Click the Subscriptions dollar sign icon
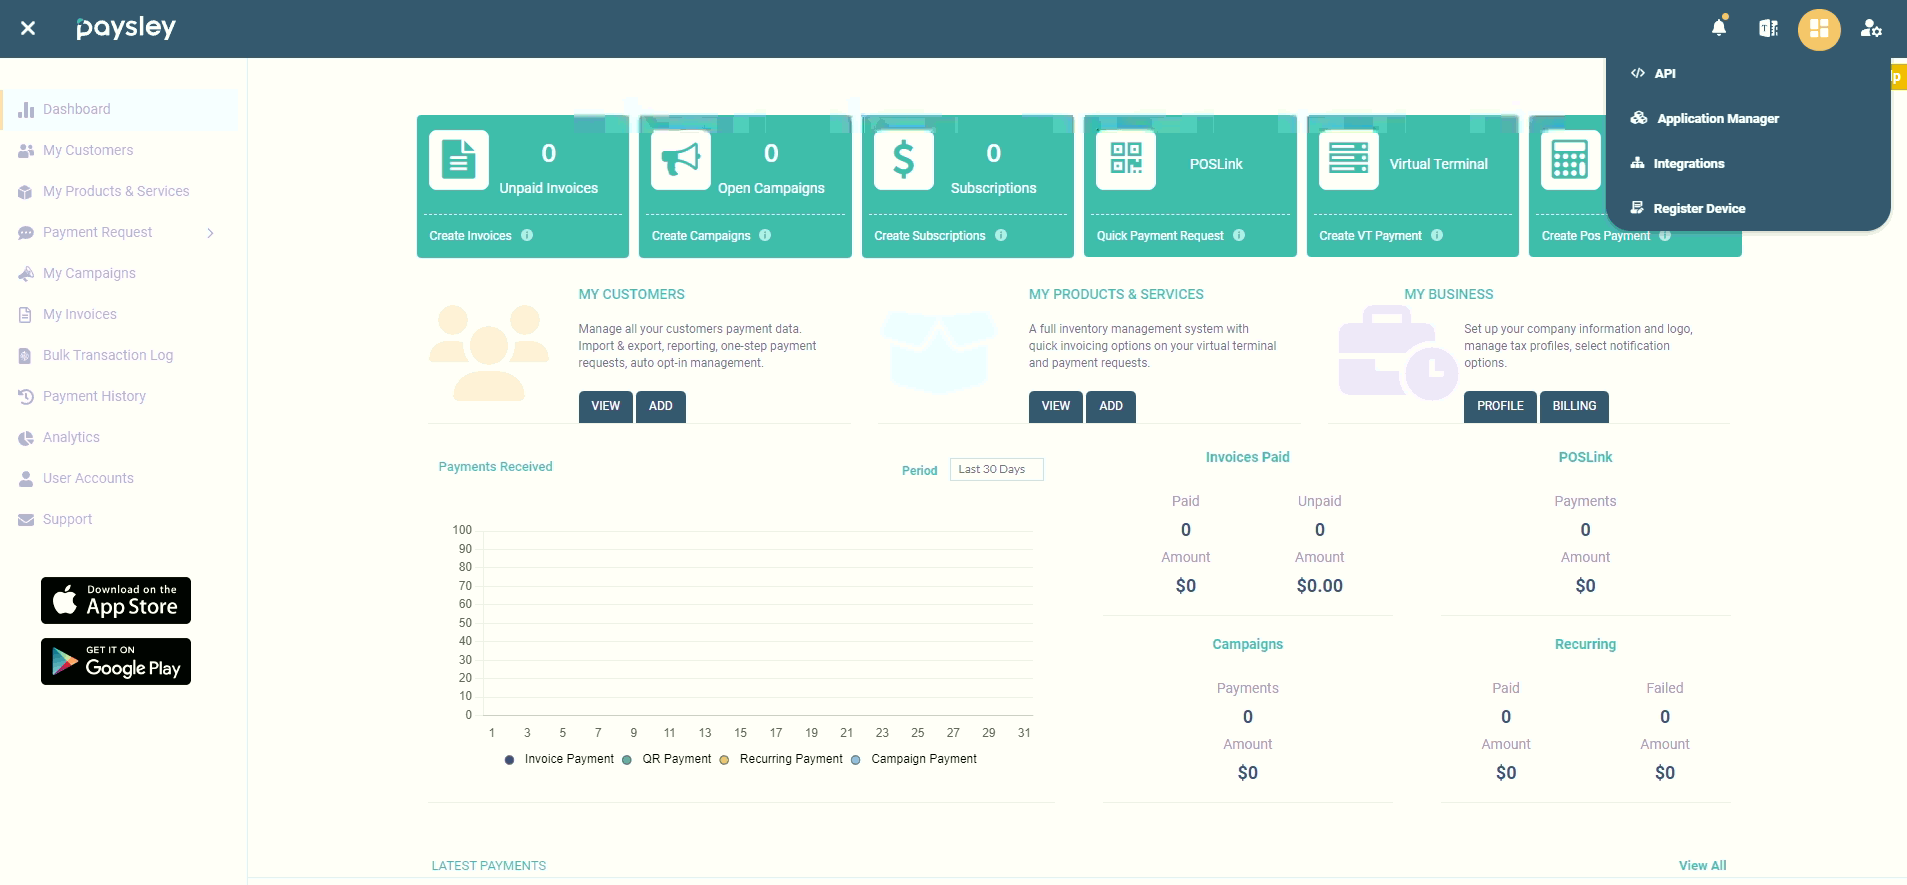 click(x=904, y=160)
